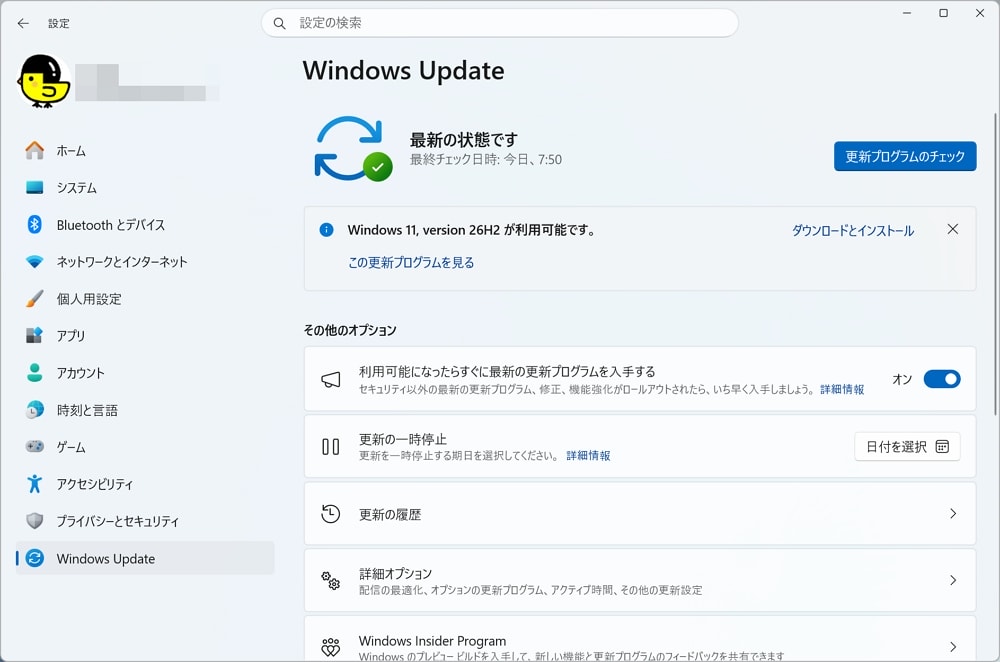Viewport: 1000px width, 662px height.
Task: Click the 設定の検索 search field
Action: point(500,23)
